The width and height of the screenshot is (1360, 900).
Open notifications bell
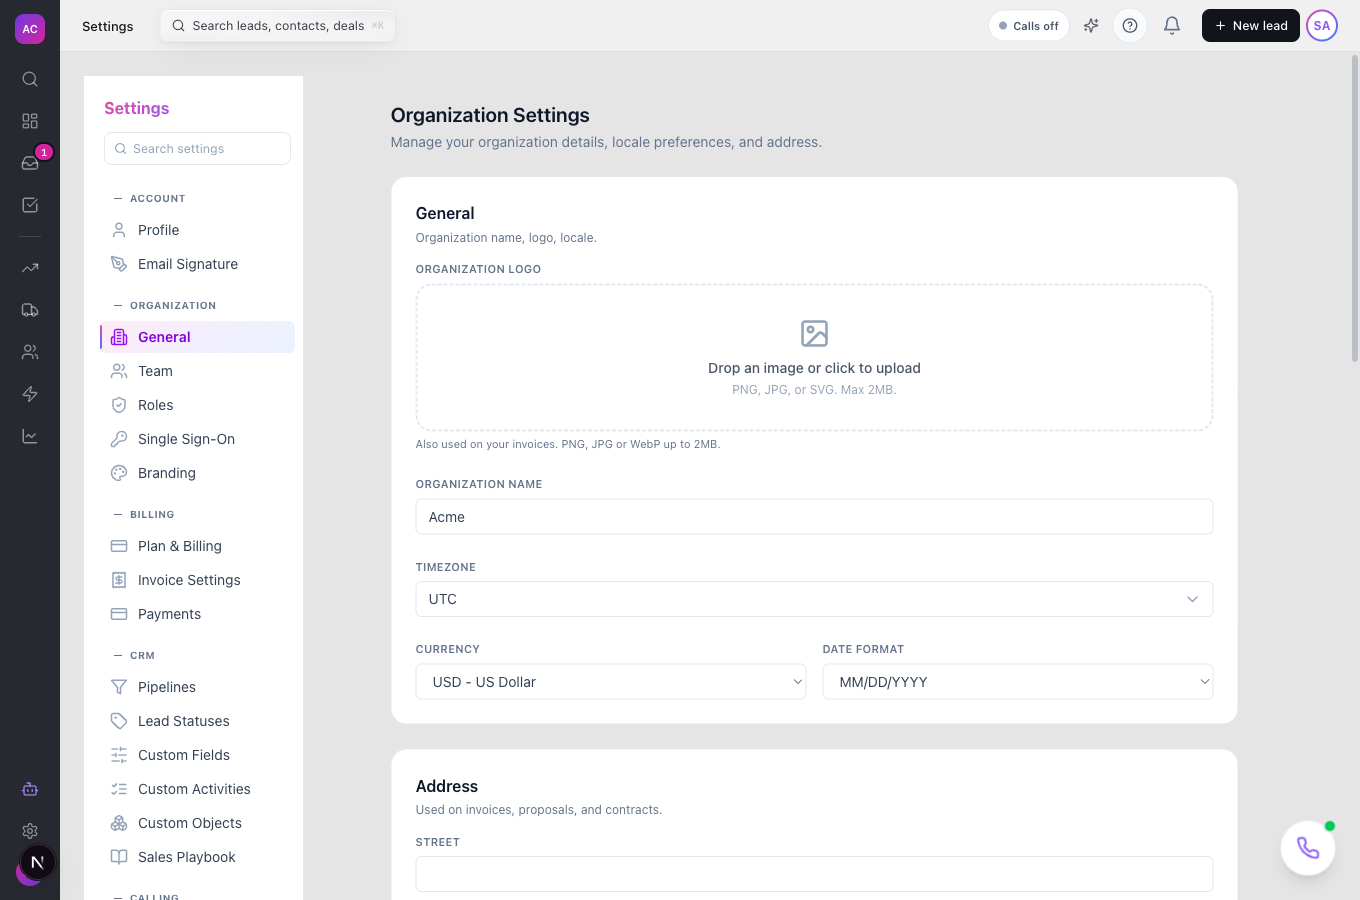tap(1172, 26)
